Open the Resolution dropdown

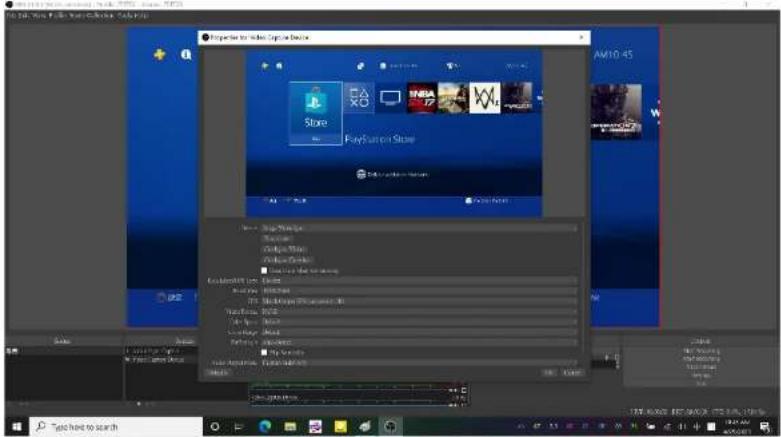tap(419, 291)
